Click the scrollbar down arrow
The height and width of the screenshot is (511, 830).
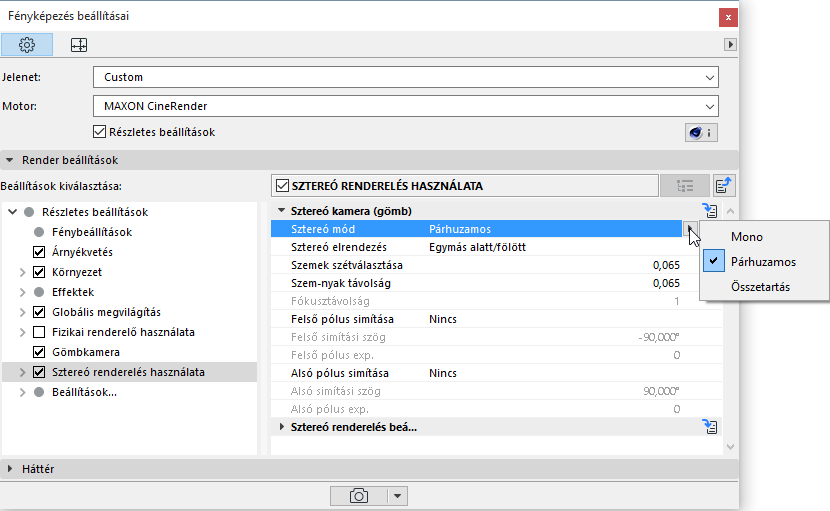pyautogui.click(x=730, y=447)
